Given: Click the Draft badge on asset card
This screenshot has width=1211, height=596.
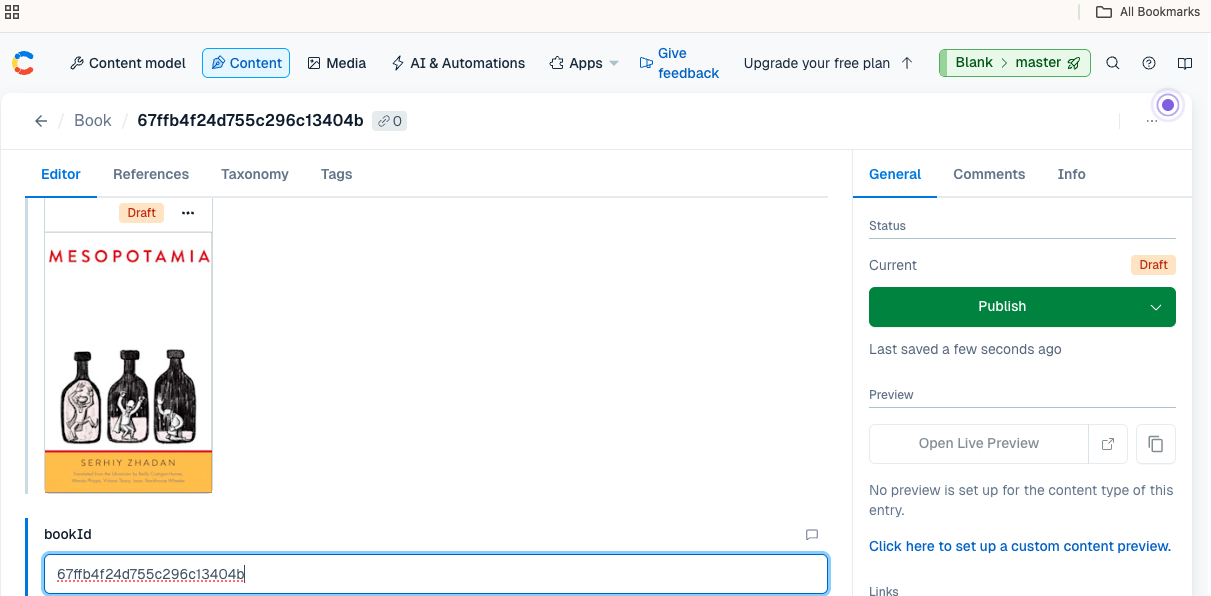Looking at the screenshot, I should [x=142, y=213].
